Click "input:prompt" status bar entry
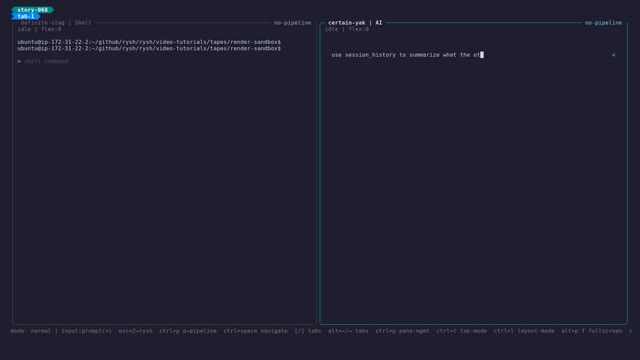 click(87, 331)
